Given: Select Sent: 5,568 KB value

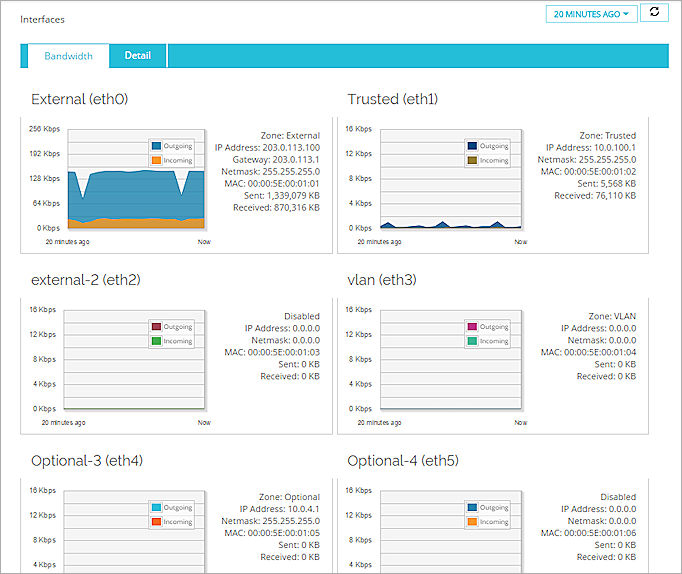Looking at the screenshot, I should (x=607, y=184).
